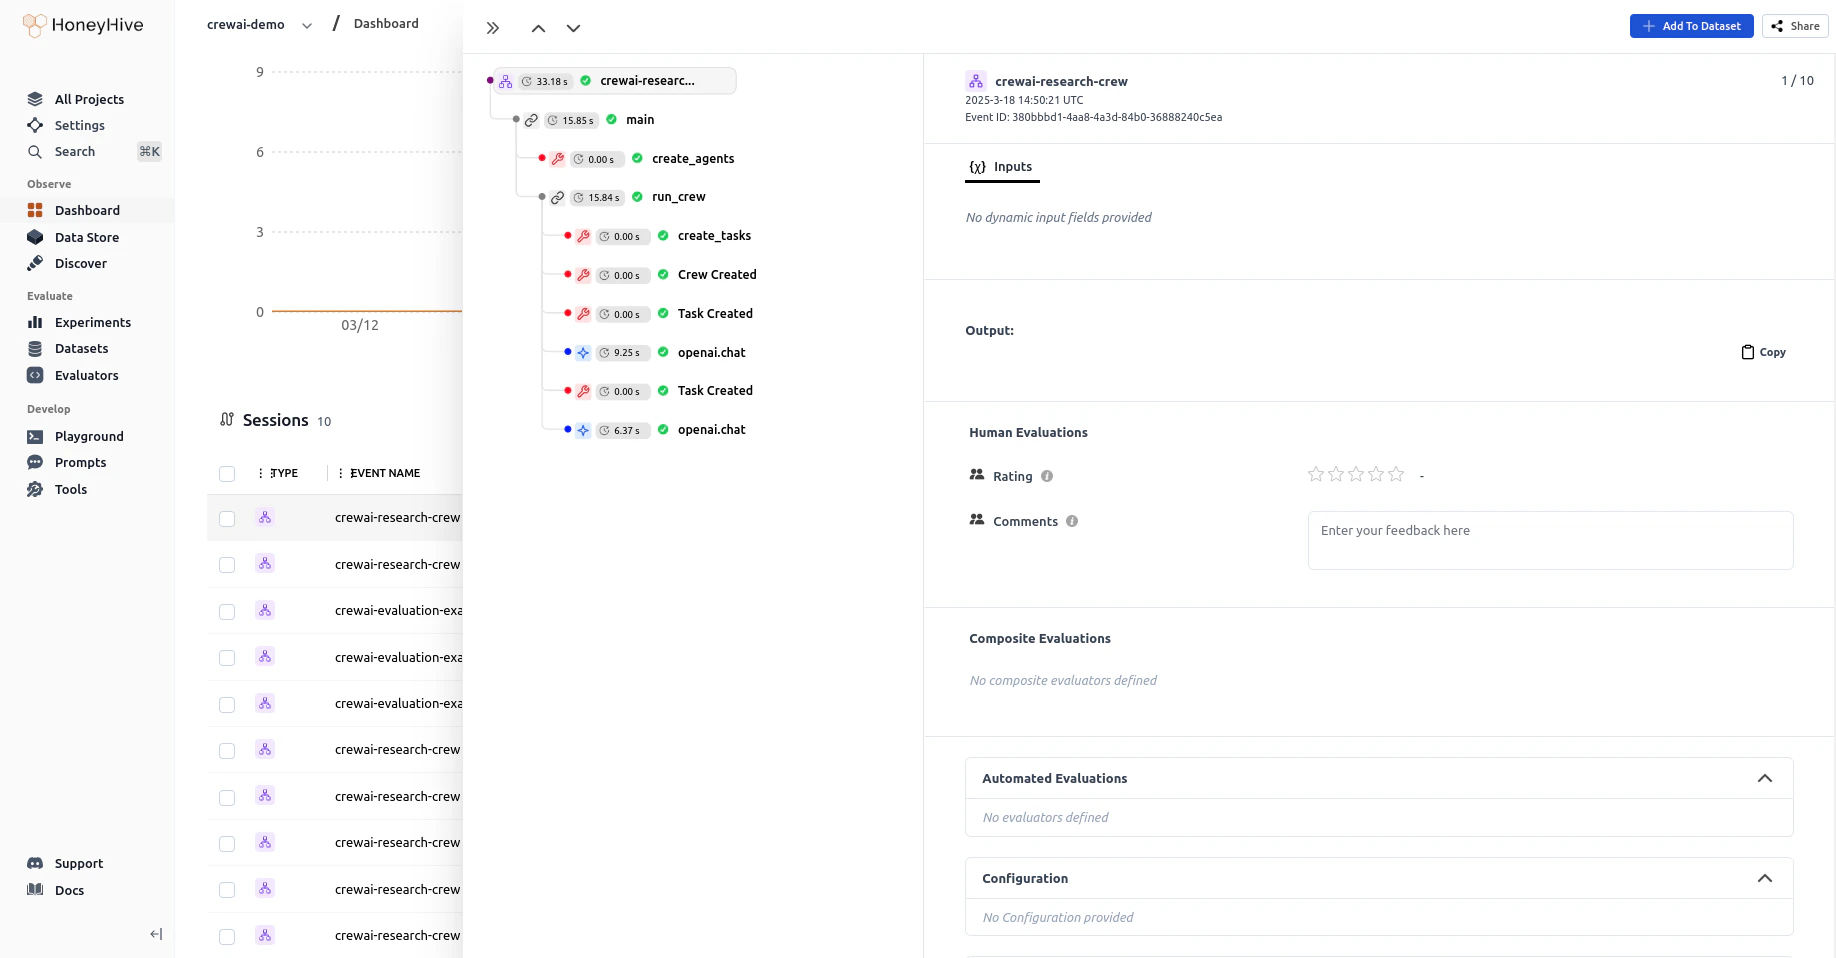Check the eighth session row checkbox
Screen dimensions: 1836x958
pyautogui.click(x=227, y=844)
